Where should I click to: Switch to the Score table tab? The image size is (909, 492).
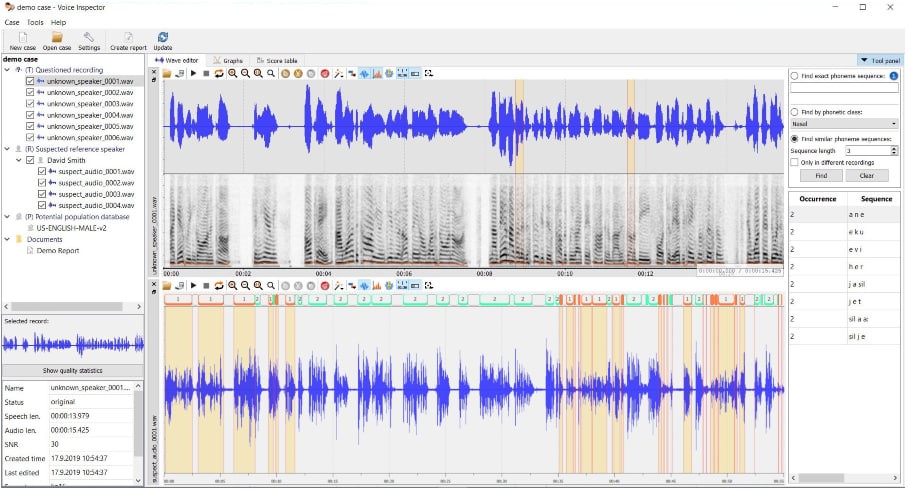pos(277,60)
